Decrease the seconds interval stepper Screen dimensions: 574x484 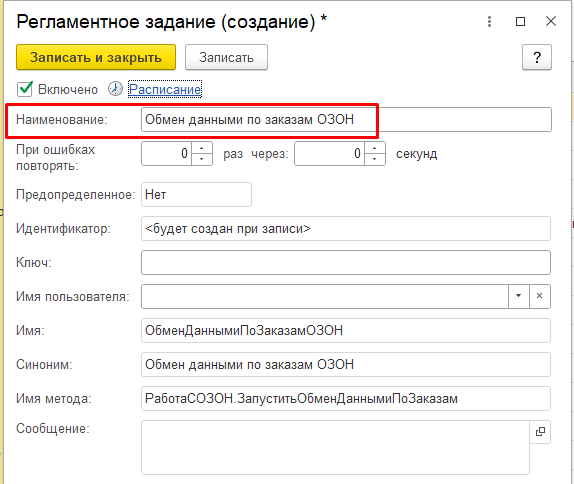[x=374, y=160]
